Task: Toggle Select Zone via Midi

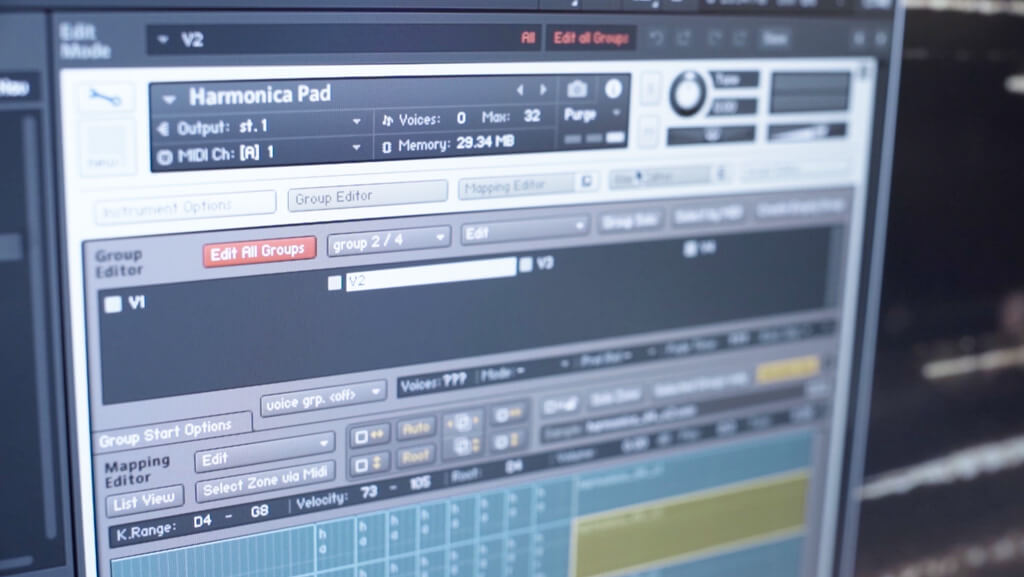Action: pos(265,482)
